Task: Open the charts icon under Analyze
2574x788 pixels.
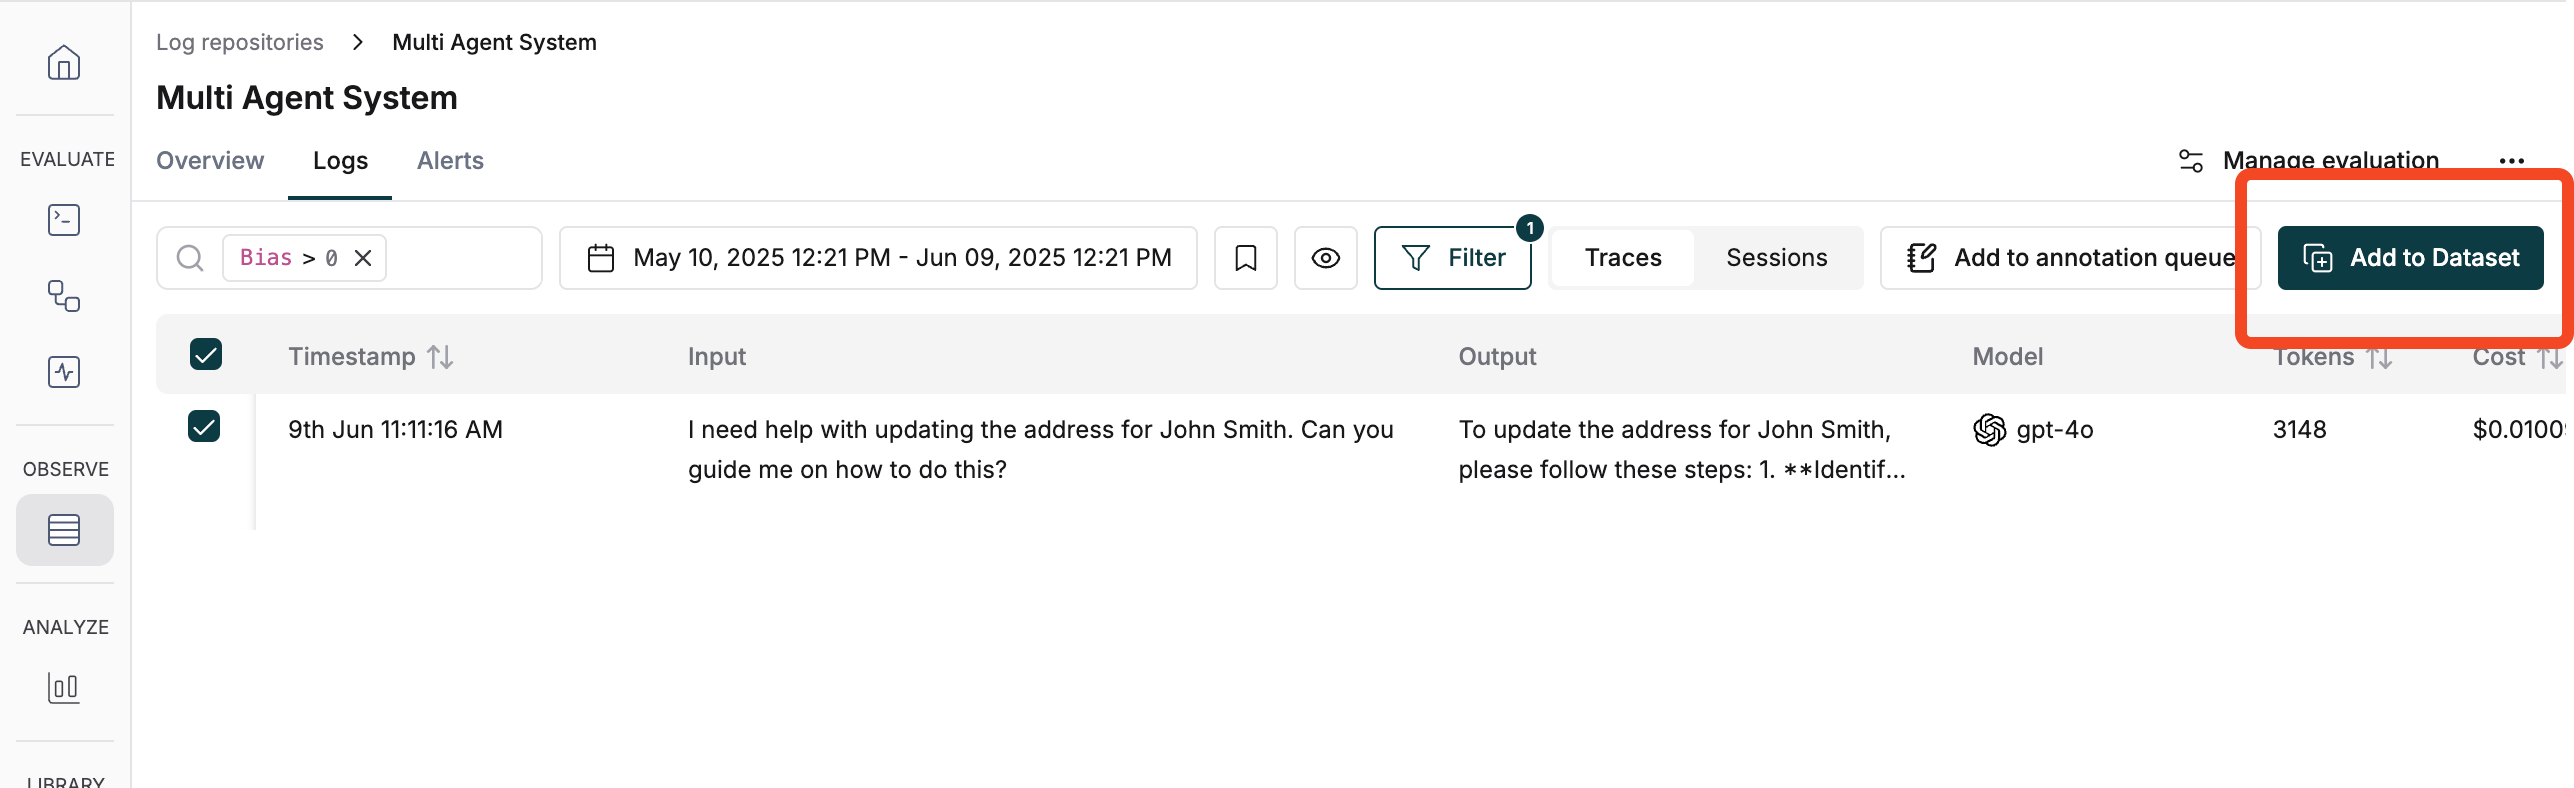Action: 63,688
